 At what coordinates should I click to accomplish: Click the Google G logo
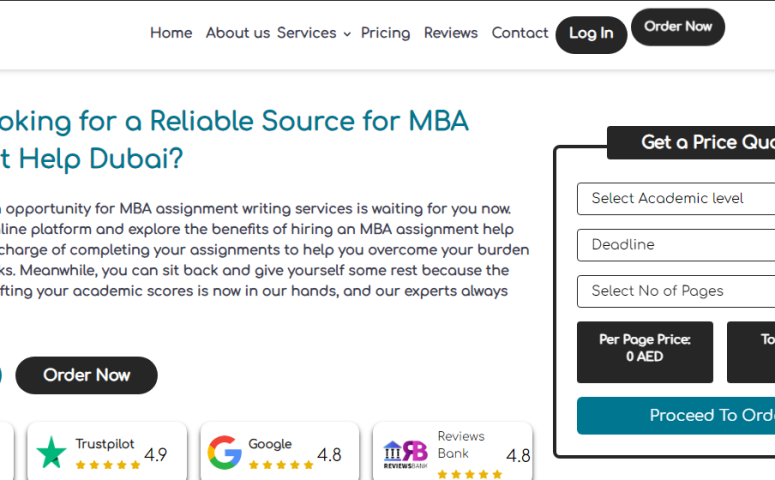click(x=225, y=452)
